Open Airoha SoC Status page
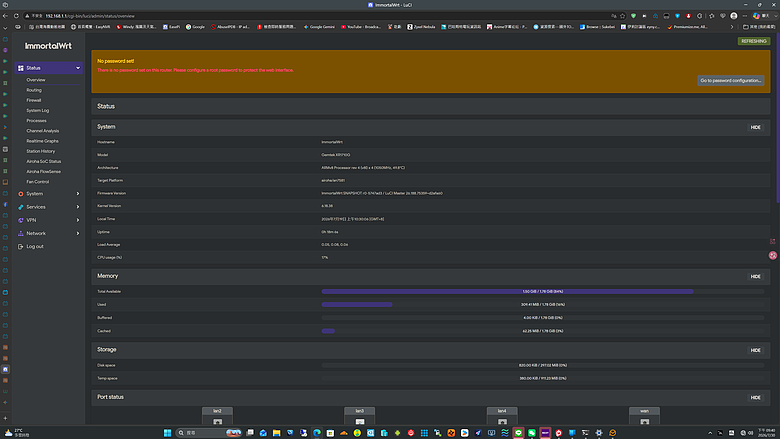This screenshot has width=780, height=439. coord(44,162)
